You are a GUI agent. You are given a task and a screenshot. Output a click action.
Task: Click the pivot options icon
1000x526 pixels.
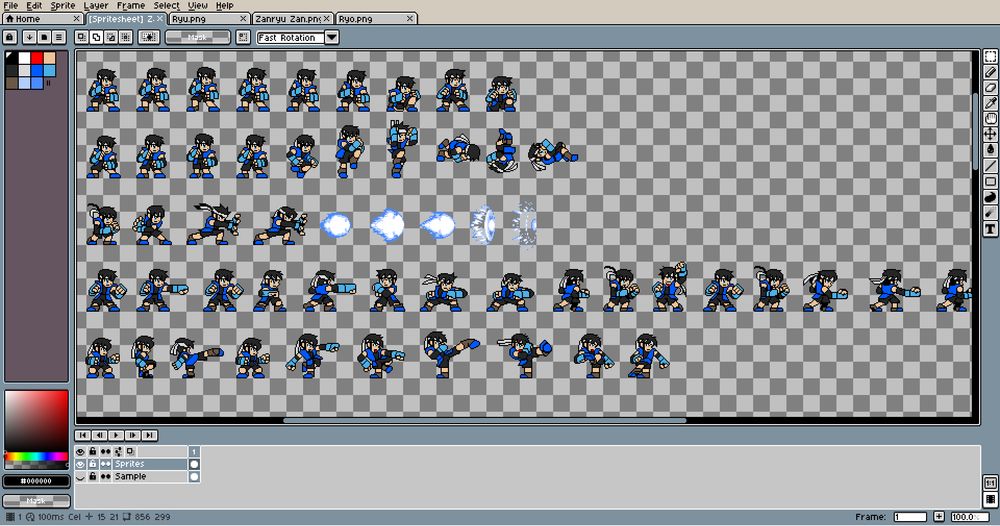(243, 38)
